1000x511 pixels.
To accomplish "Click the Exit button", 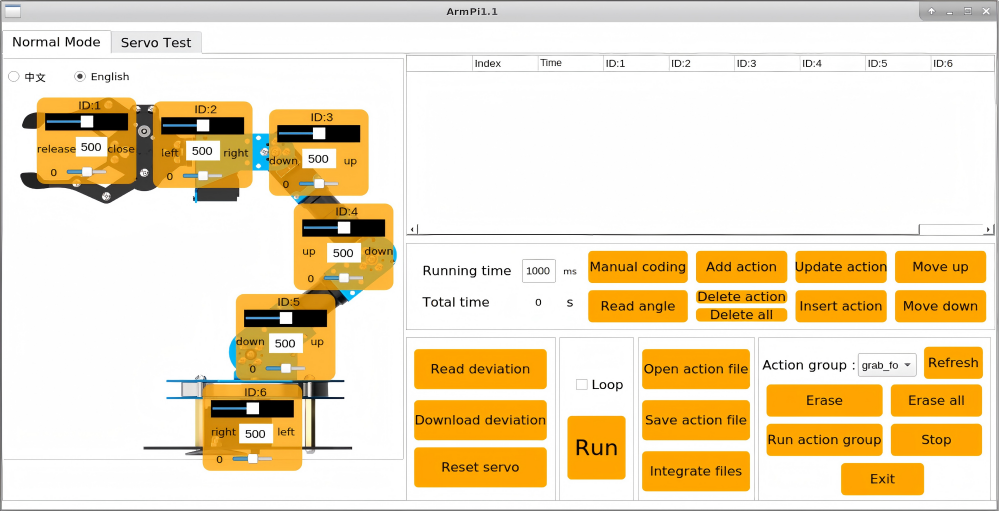I will (x=883, y=479).
